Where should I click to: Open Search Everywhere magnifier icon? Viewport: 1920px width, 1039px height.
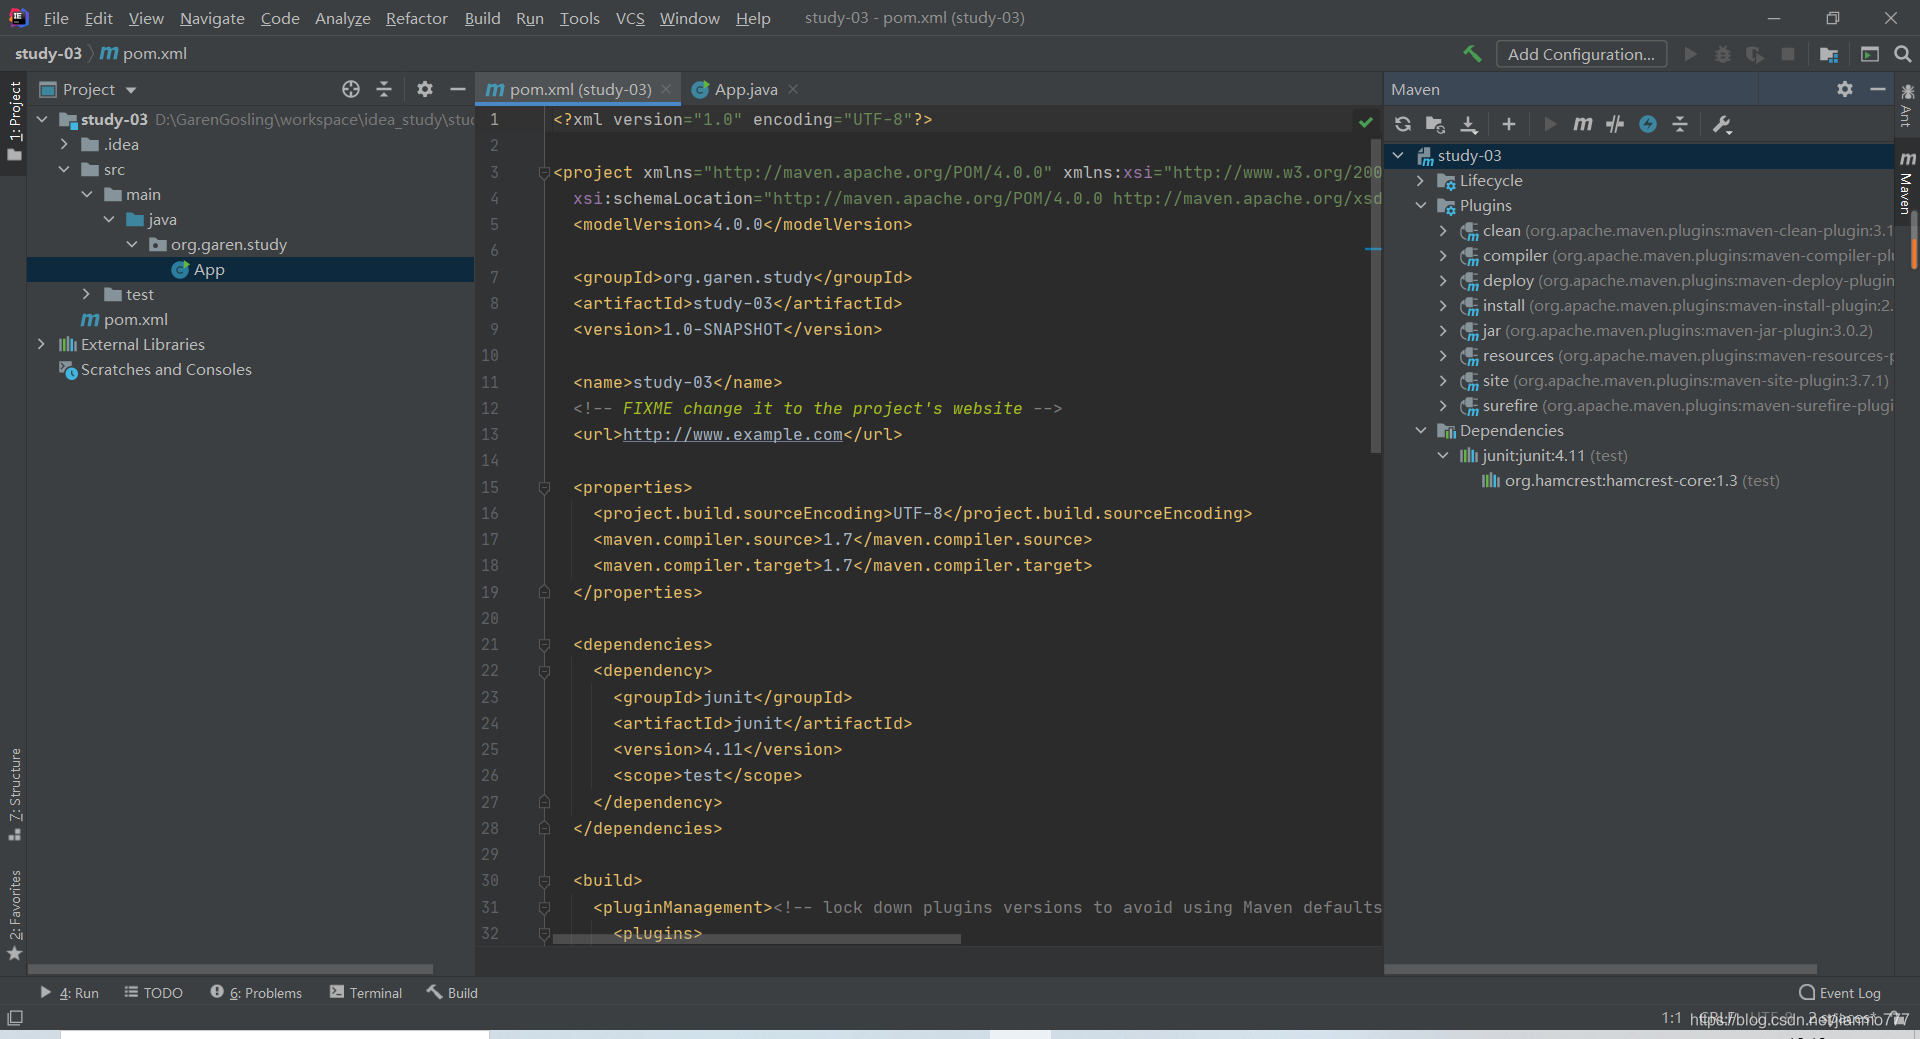[1903, 54]
